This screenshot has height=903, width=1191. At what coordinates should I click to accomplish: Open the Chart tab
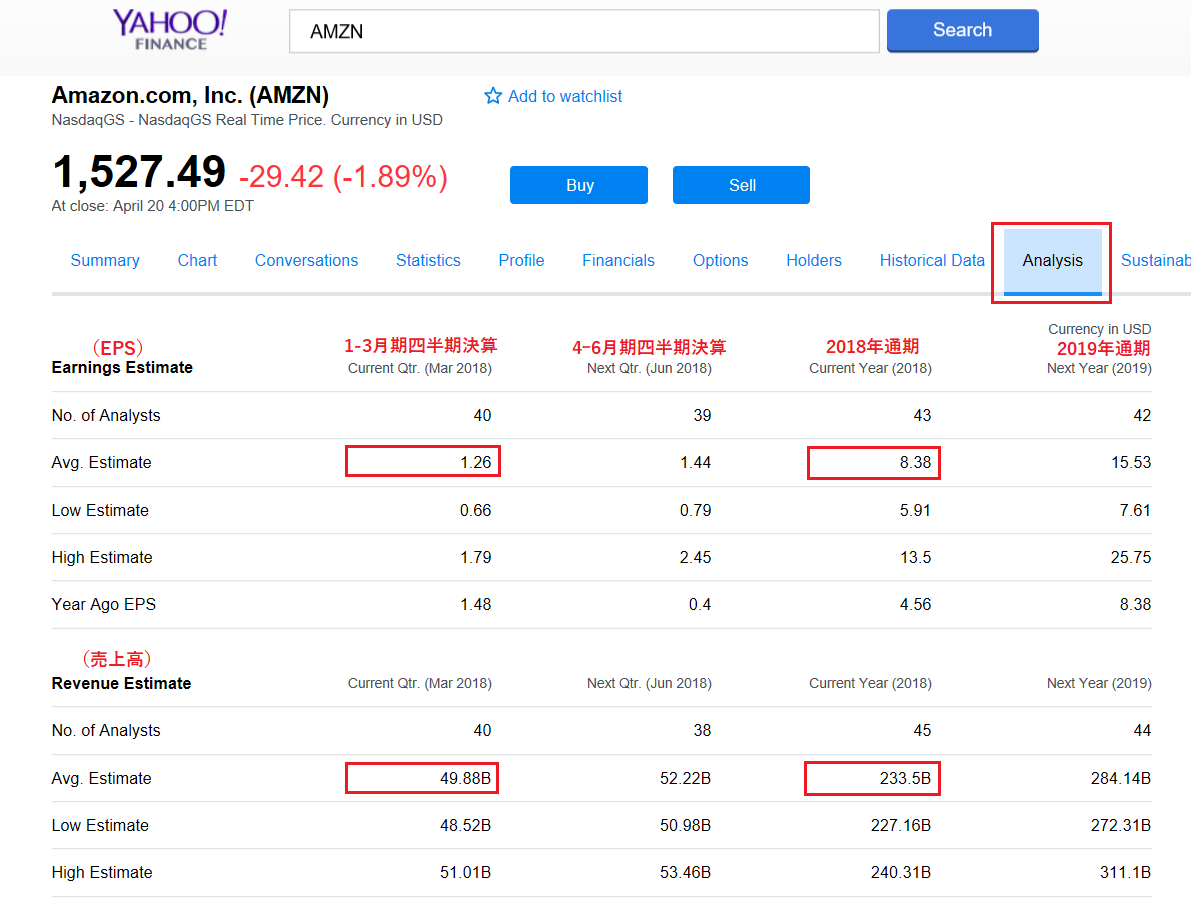[197, 260]
